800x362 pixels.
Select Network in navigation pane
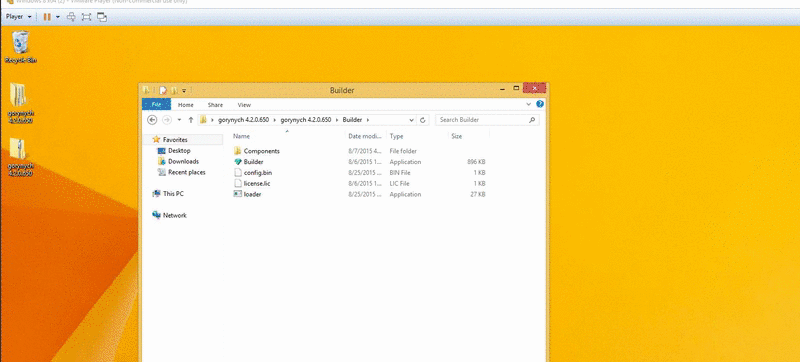[x=174, y=215]
